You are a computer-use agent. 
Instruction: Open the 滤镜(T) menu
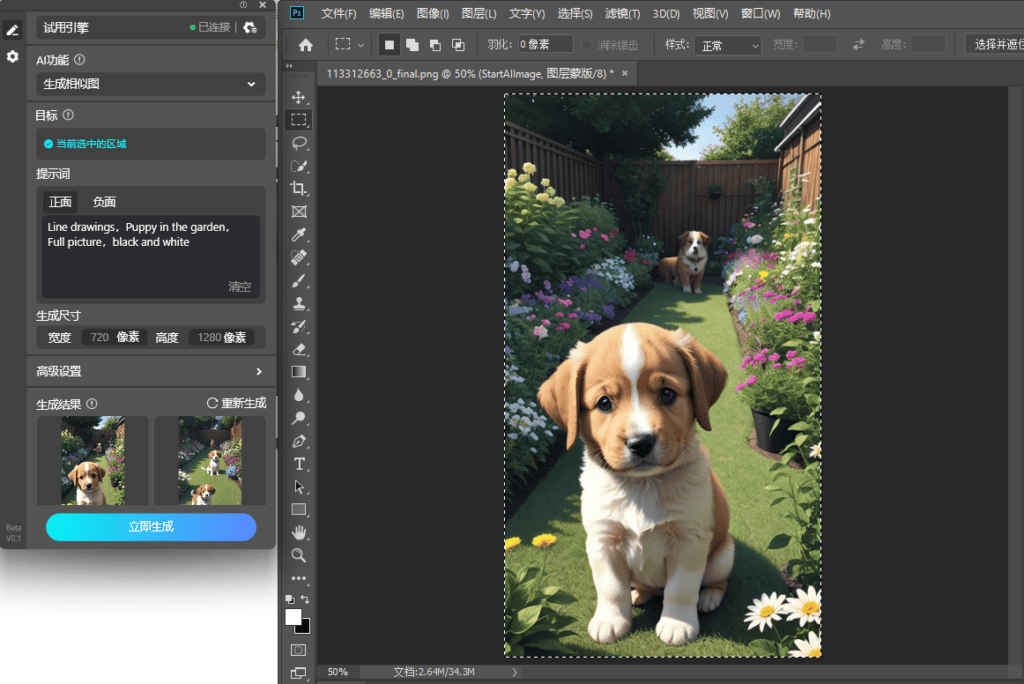point(622,14)
